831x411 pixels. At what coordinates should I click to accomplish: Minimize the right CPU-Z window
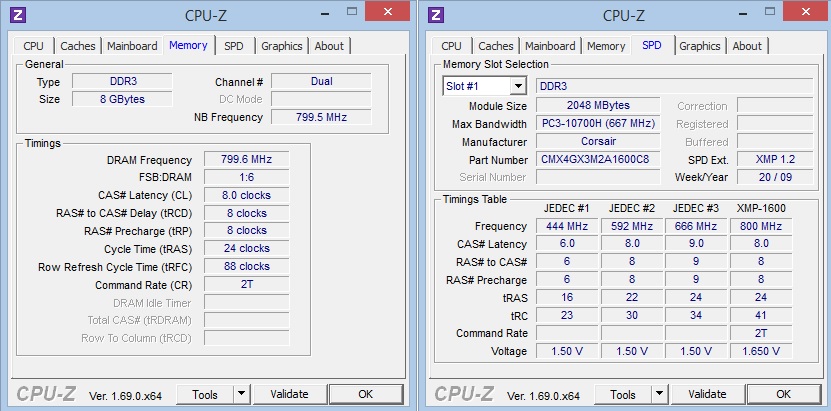pyautogui.click(x=742, y=13)
